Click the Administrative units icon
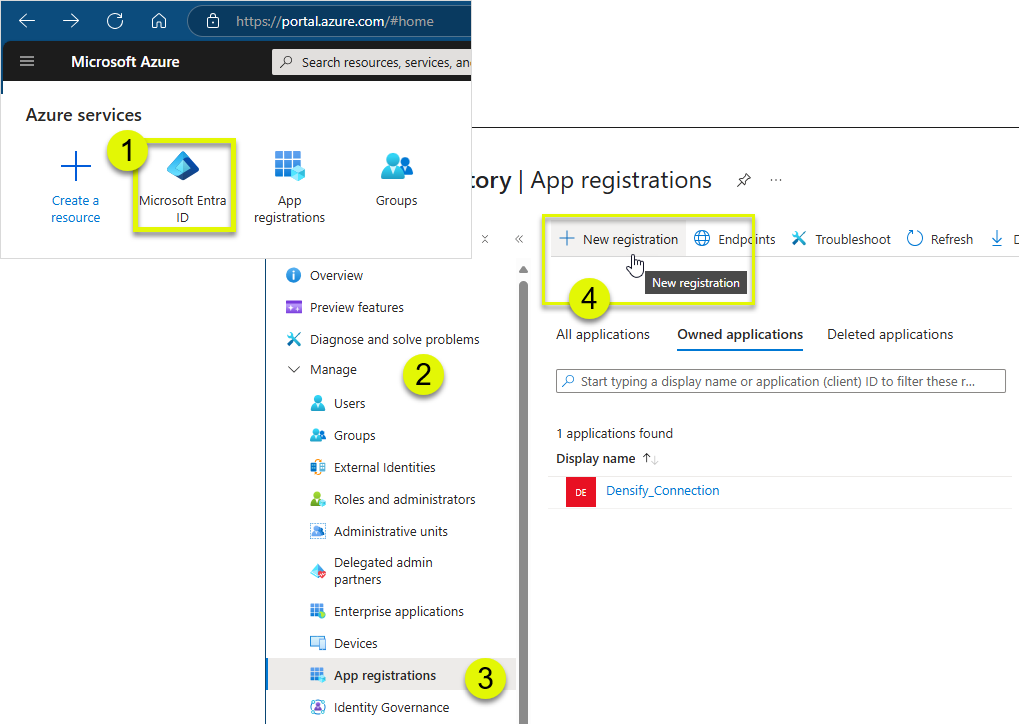 coord(318,531)
